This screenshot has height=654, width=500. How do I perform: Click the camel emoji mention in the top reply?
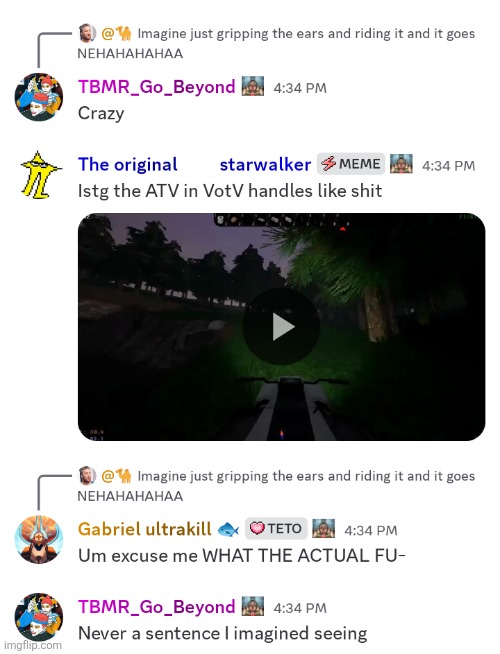[116, 33]
